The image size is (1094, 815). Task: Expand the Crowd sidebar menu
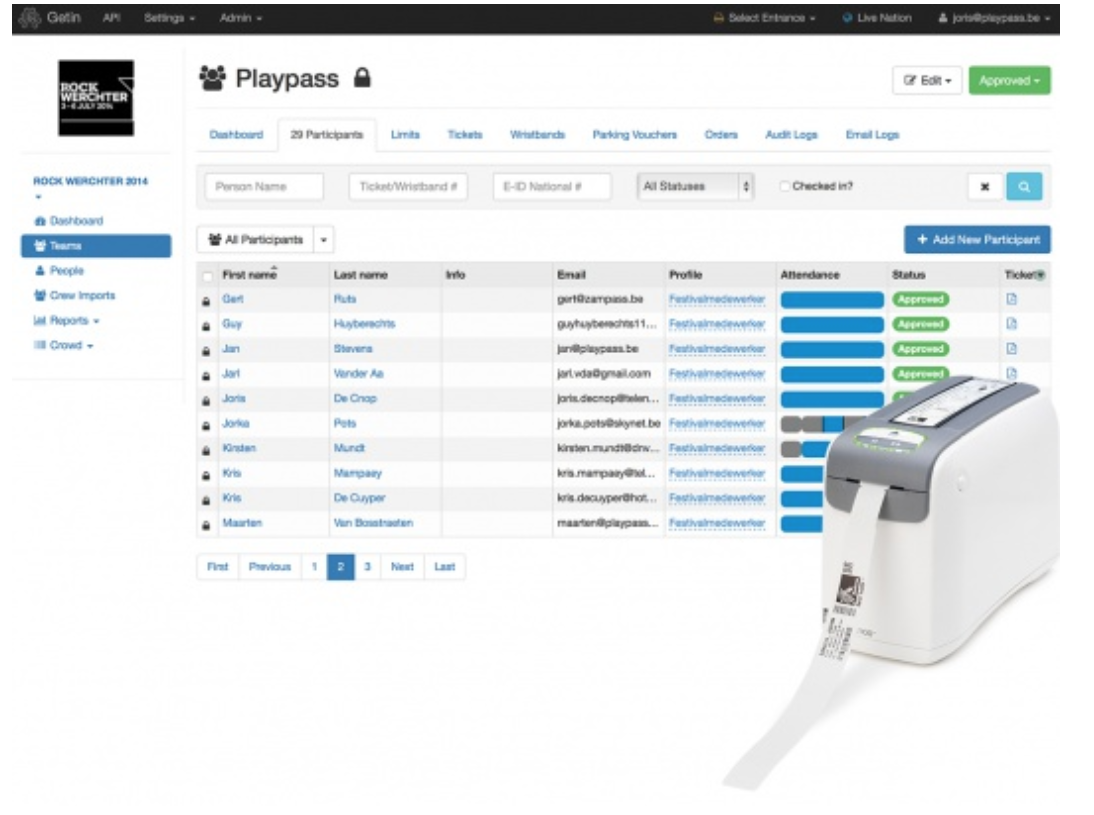point(63,345)
